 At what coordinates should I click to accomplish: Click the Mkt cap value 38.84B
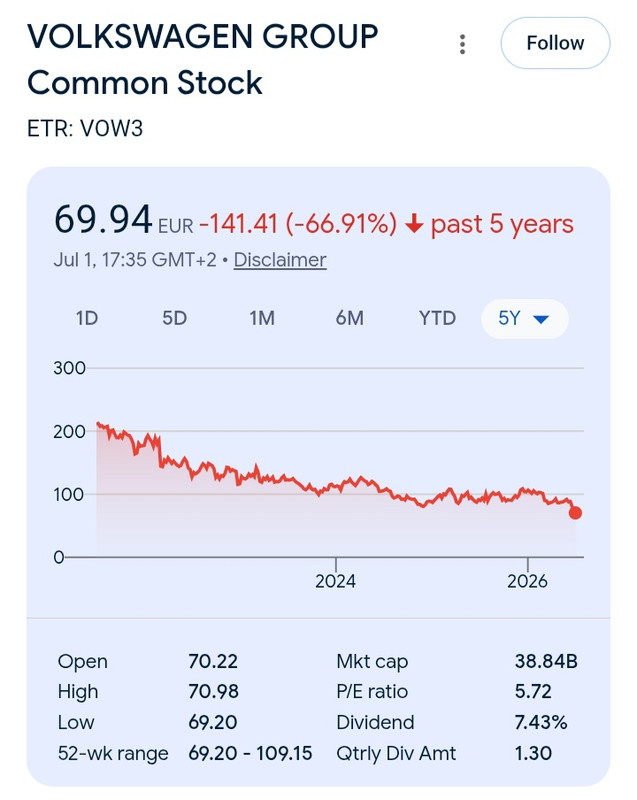tap(546, 661)
